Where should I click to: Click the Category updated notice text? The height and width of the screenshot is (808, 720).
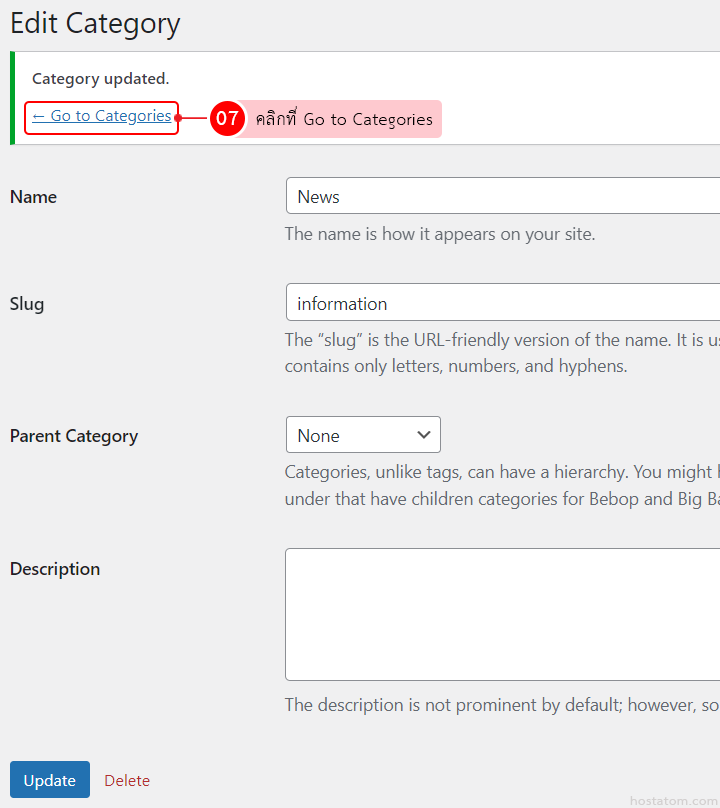(x=100, y=79)
